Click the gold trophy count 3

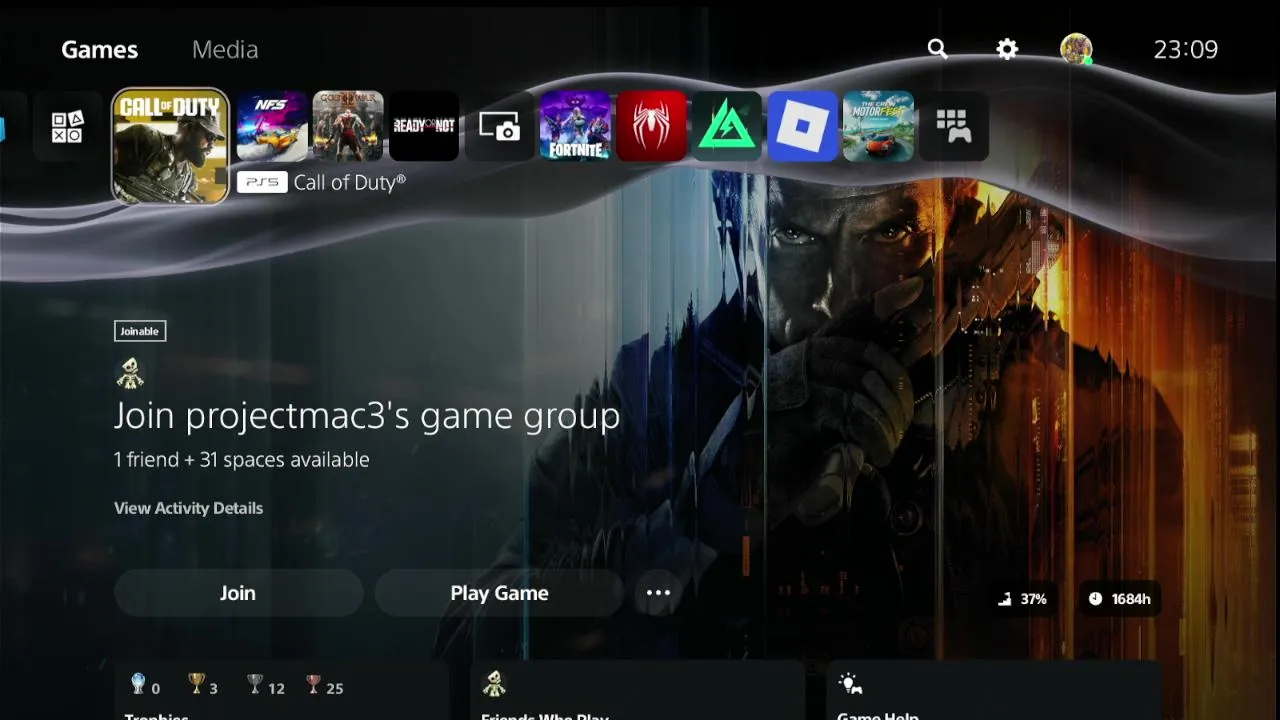point(203,687)
